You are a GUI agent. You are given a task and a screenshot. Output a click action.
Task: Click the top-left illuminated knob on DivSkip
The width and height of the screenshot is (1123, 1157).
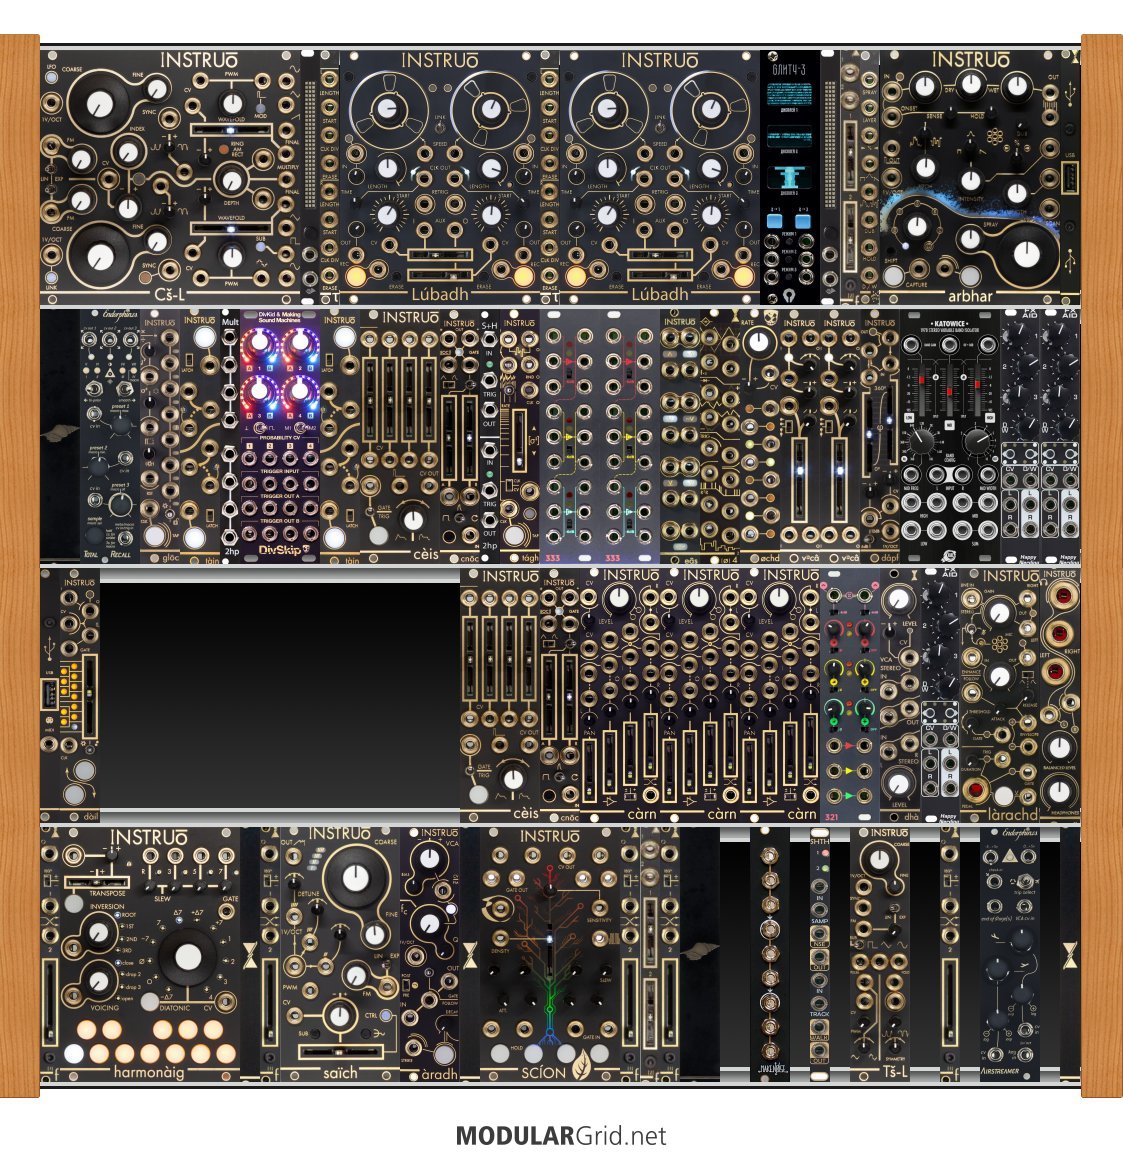(x=260, y=344)
